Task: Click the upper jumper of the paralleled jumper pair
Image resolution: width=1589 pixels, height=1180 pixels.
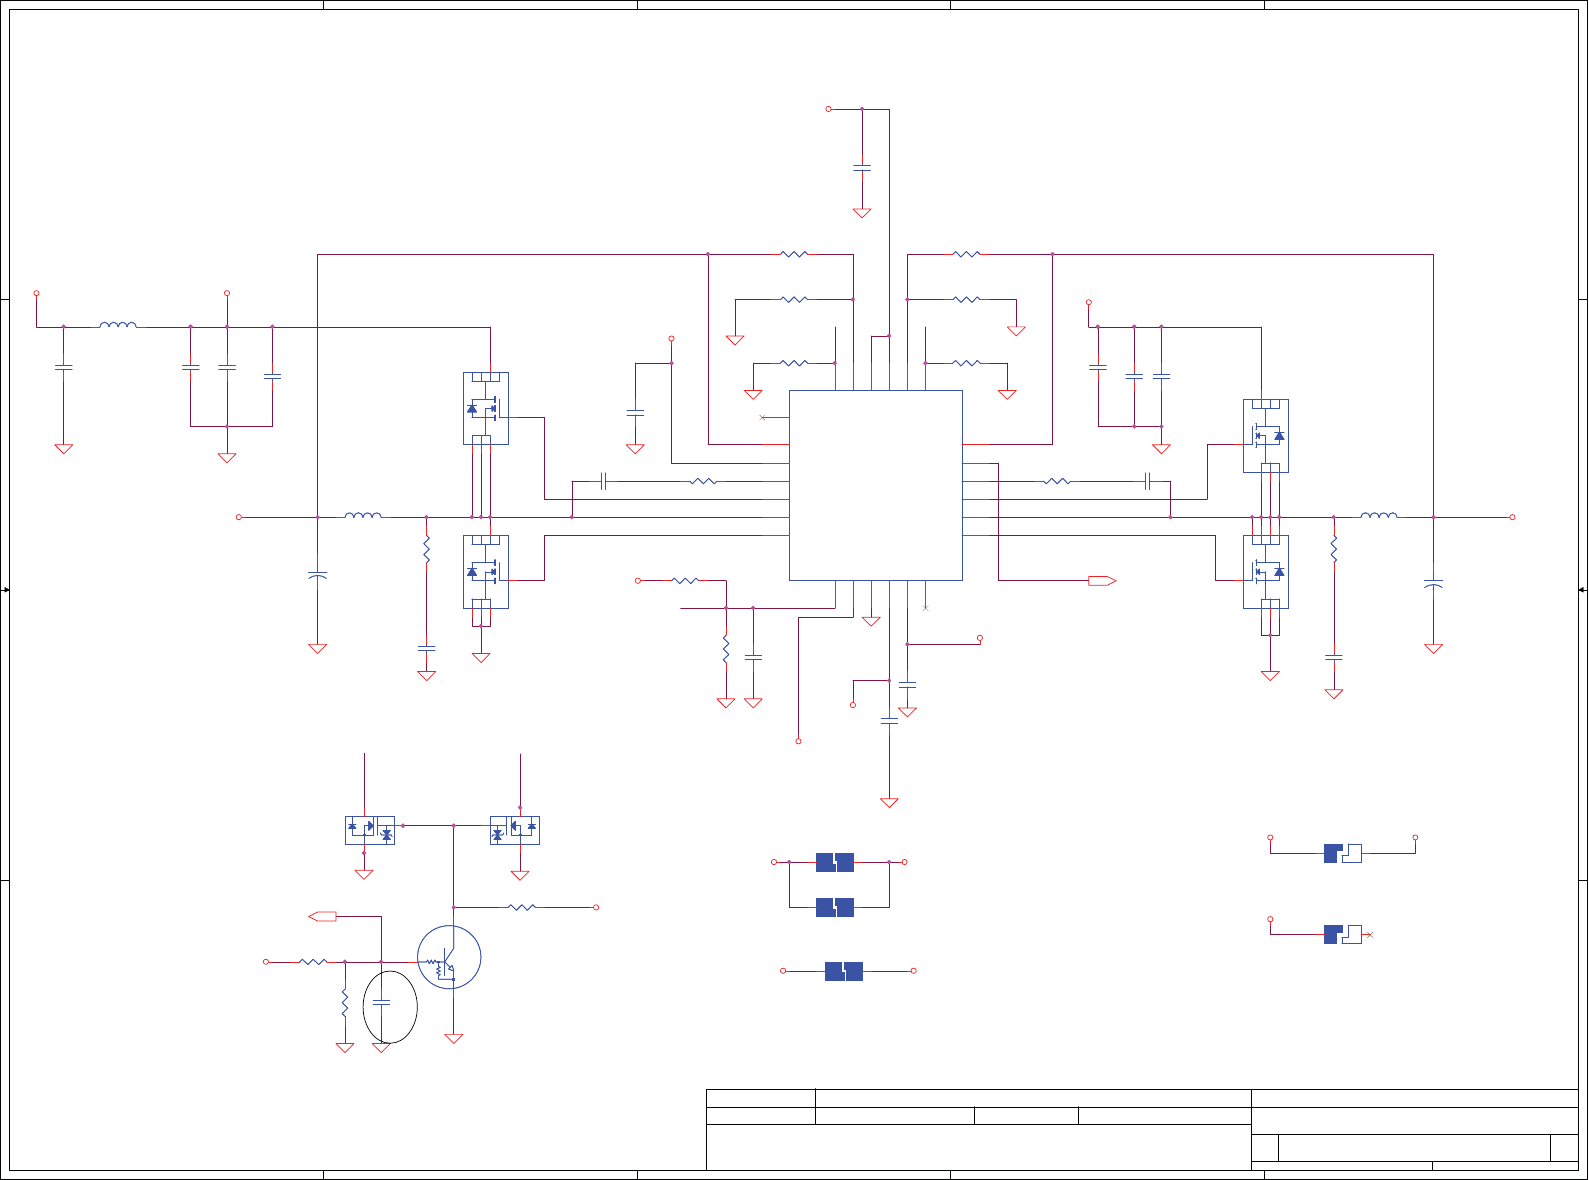Action: [835, 862]
